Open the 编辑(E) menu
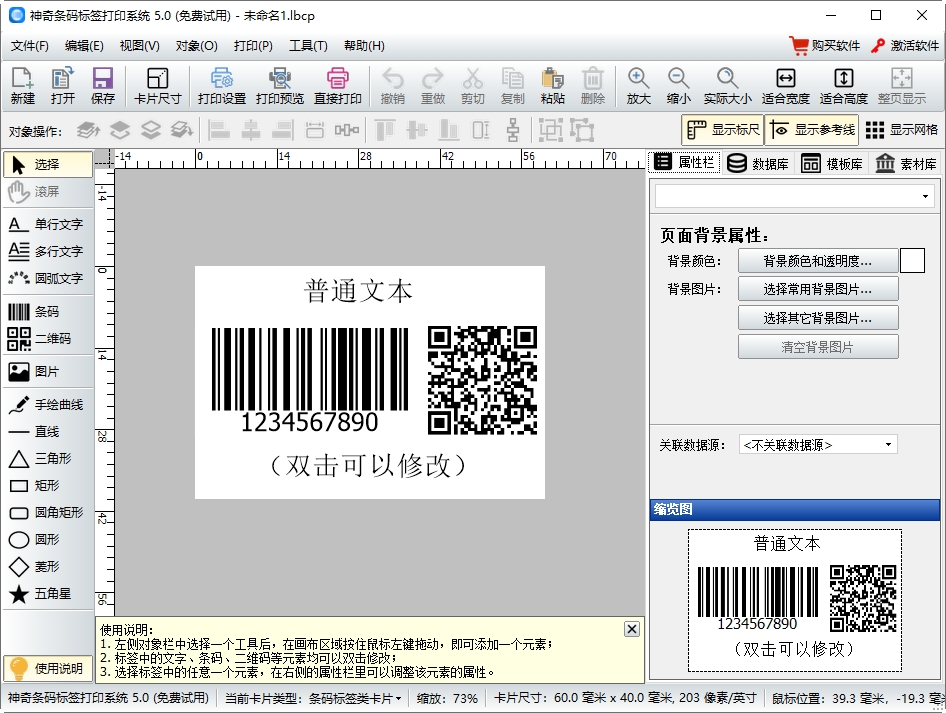This screenshot has width=946, height=713. point(84,46)
